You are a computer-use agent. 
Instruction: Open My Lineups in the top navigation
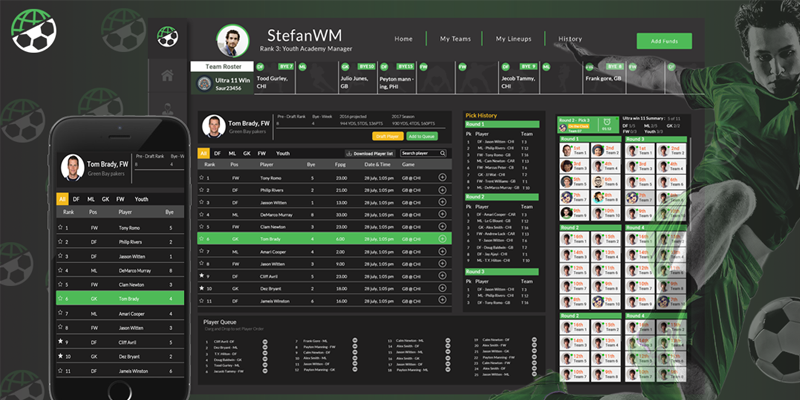pyautogui.click(x=513, y=39)
